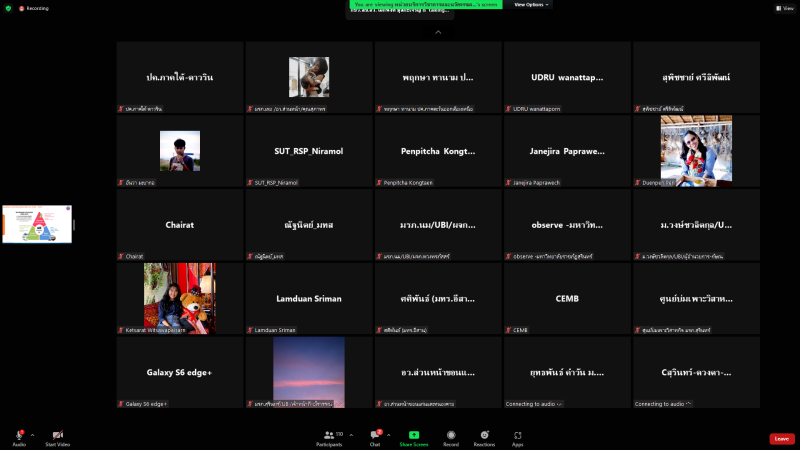Click the red Leave button
The width and height of the screenshot is (800, 450).
(782, 438)
